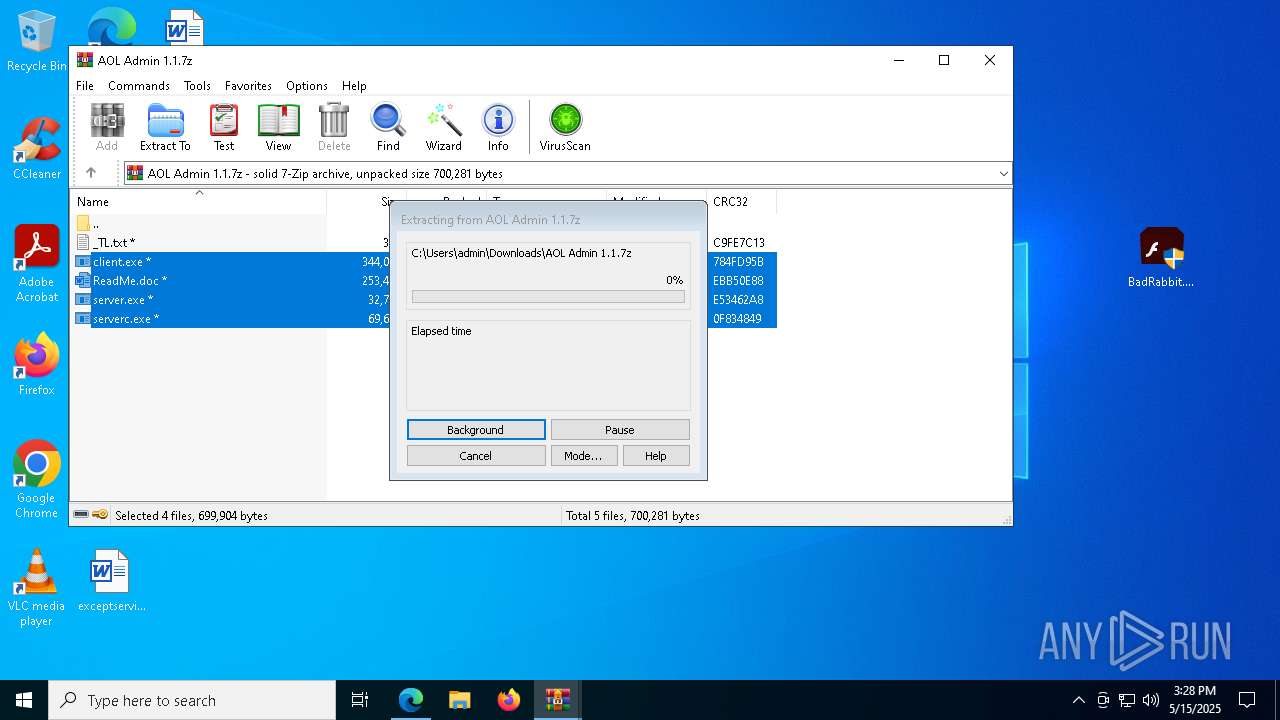Show archive Info icon
The height and width of the screenshot is (720, 1280).
pos(498,127)
